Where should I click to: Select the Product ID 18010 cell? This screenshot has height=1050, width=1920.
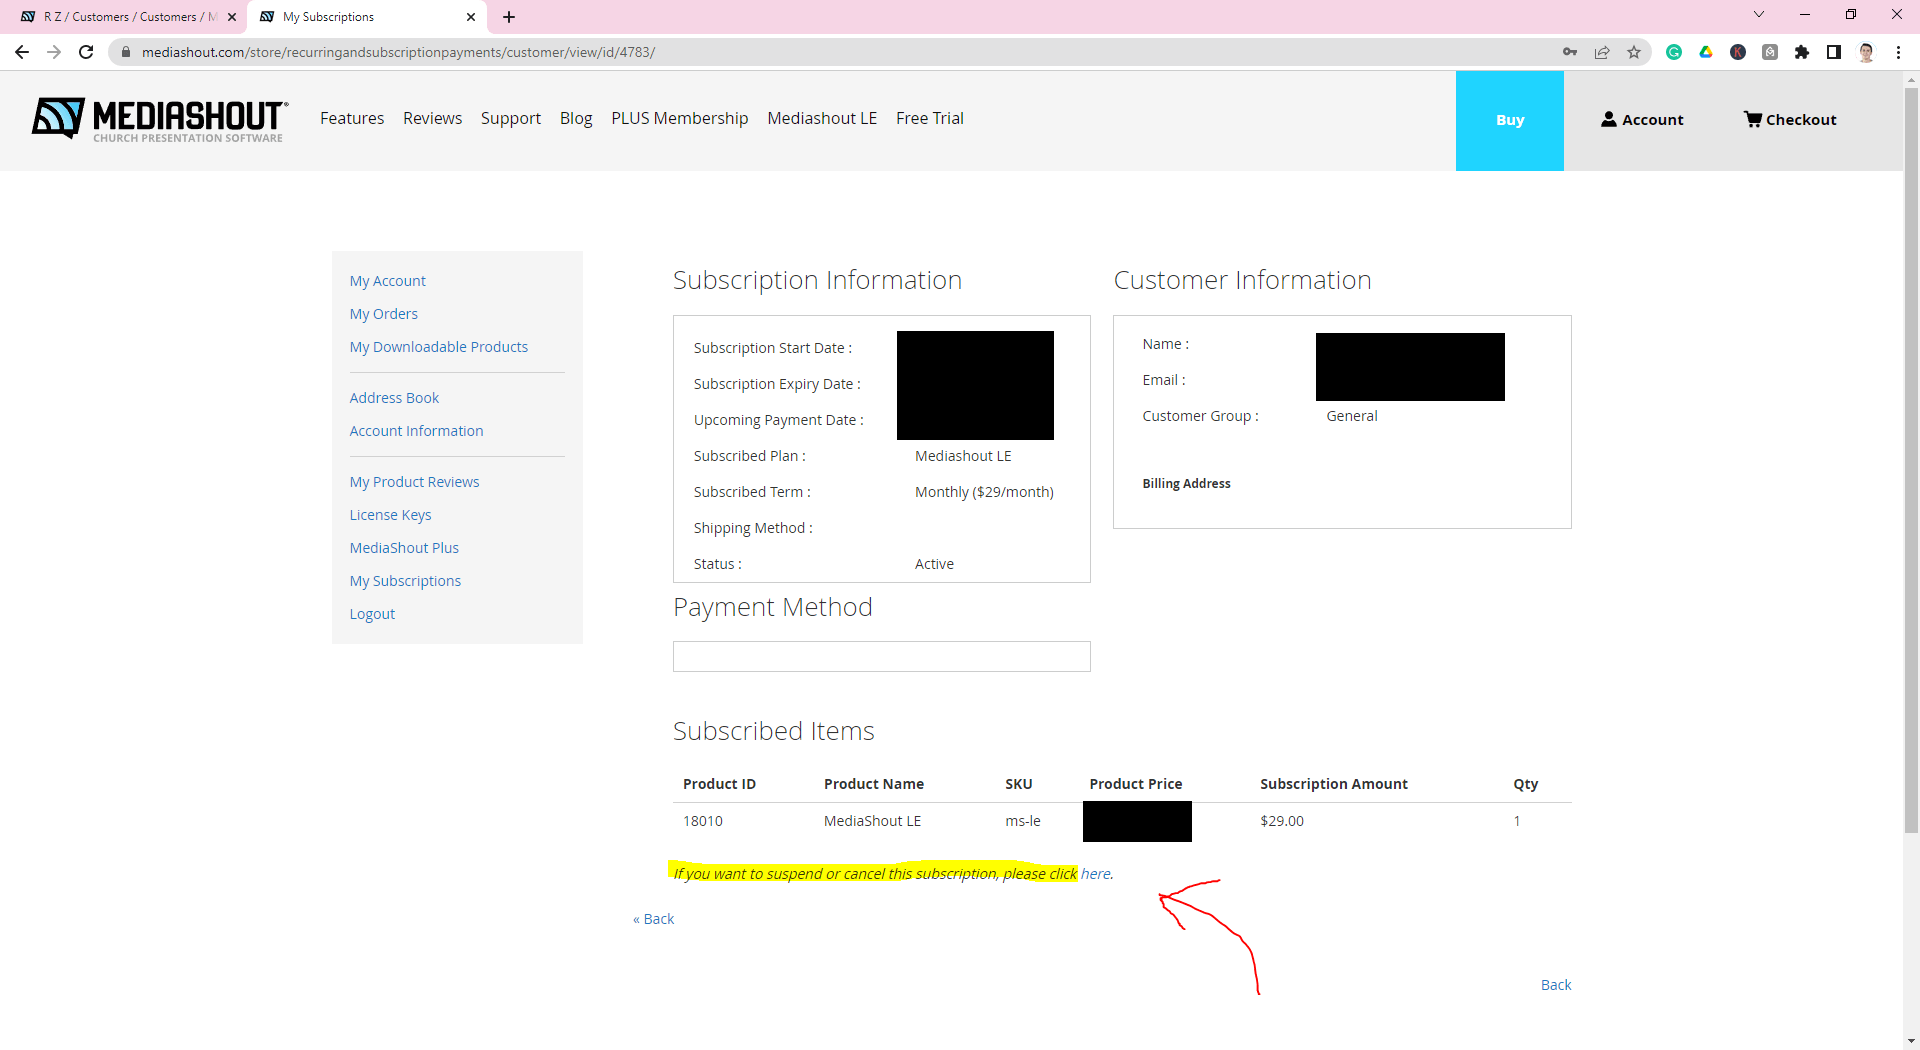[x=702, y=821]
